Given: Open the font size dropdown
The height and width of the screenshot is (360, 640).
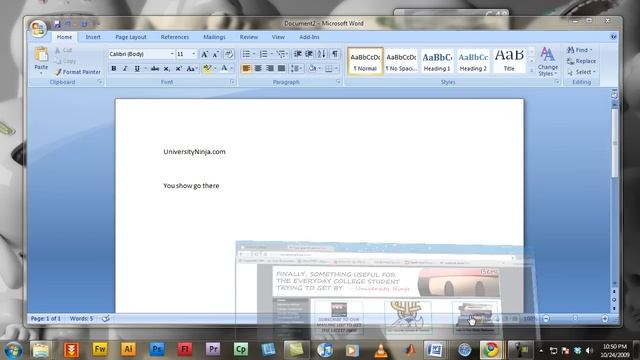Looking at the screenshot, I should [194, 54].
